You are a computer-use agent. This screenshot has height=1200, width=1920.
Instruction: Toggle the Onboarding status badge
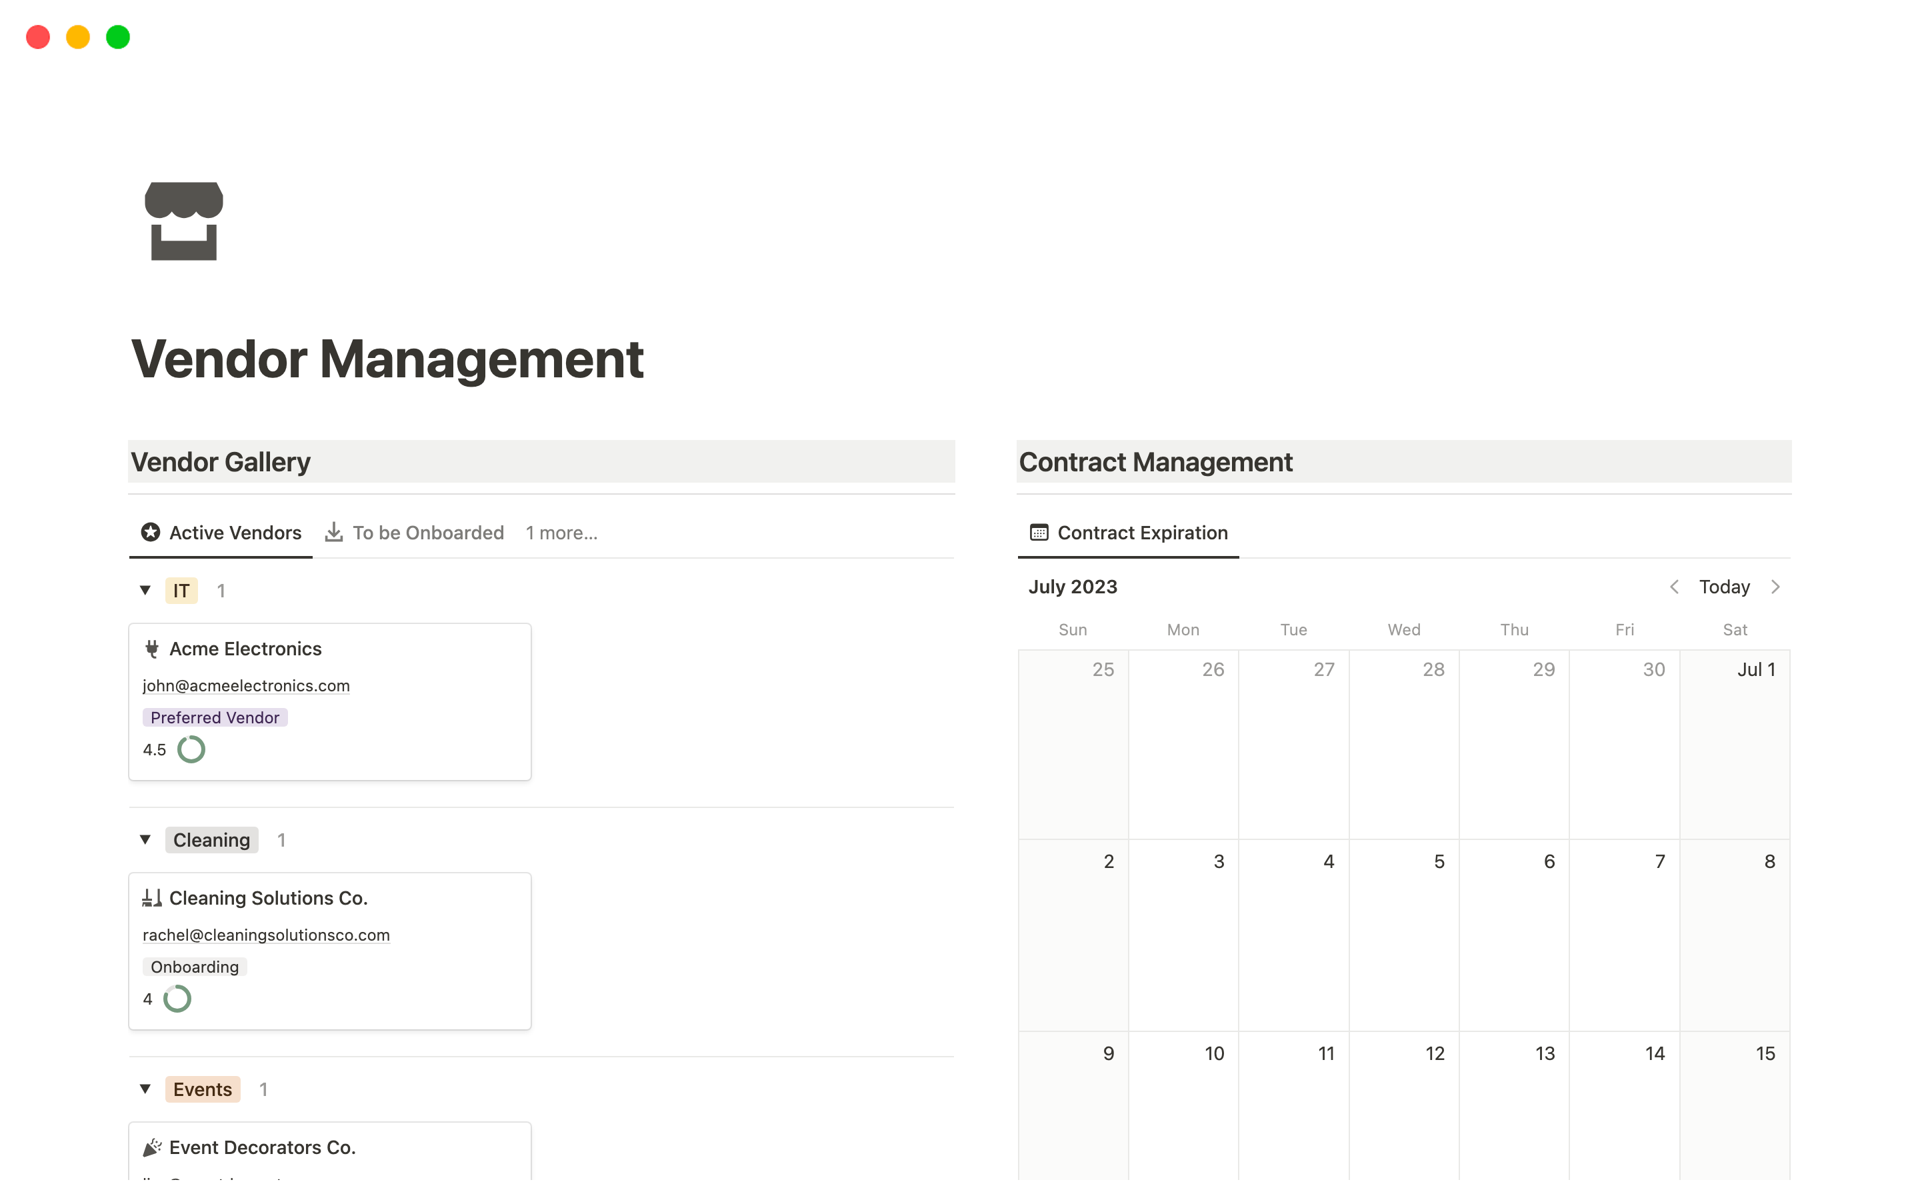pos(194,966)
